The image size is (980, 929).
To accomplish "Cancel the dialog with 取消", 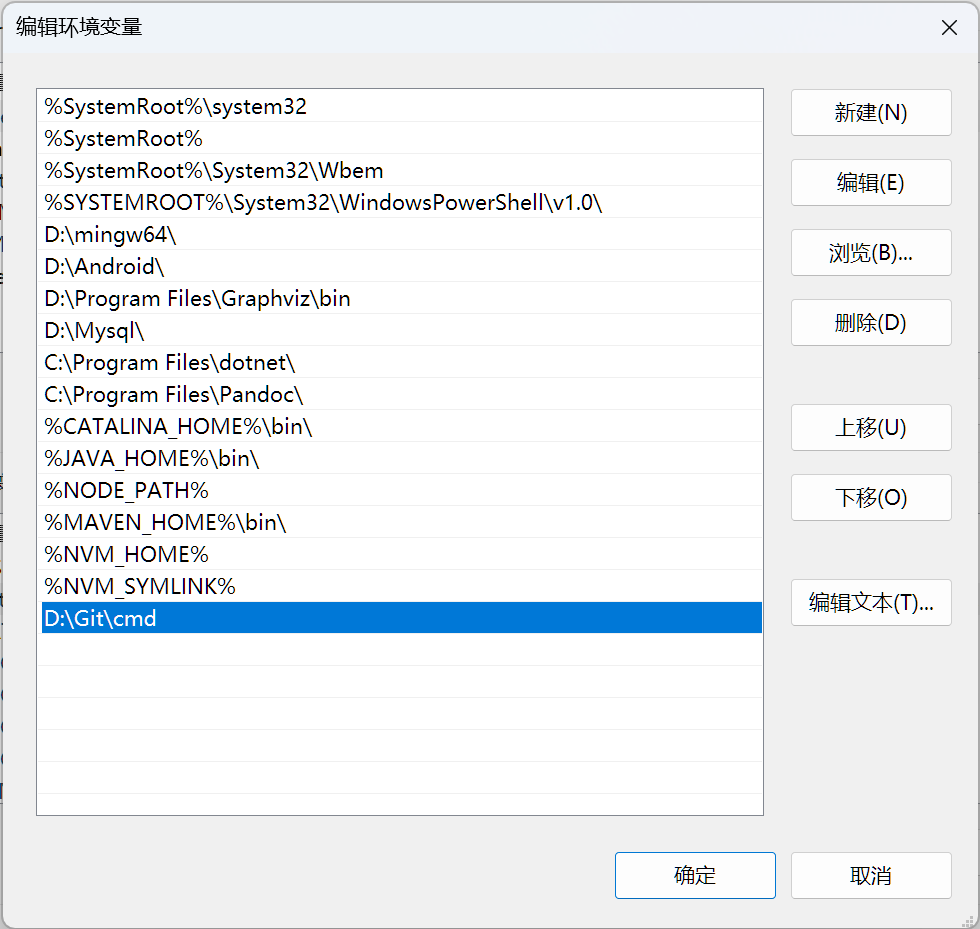I will coord(870,876).
